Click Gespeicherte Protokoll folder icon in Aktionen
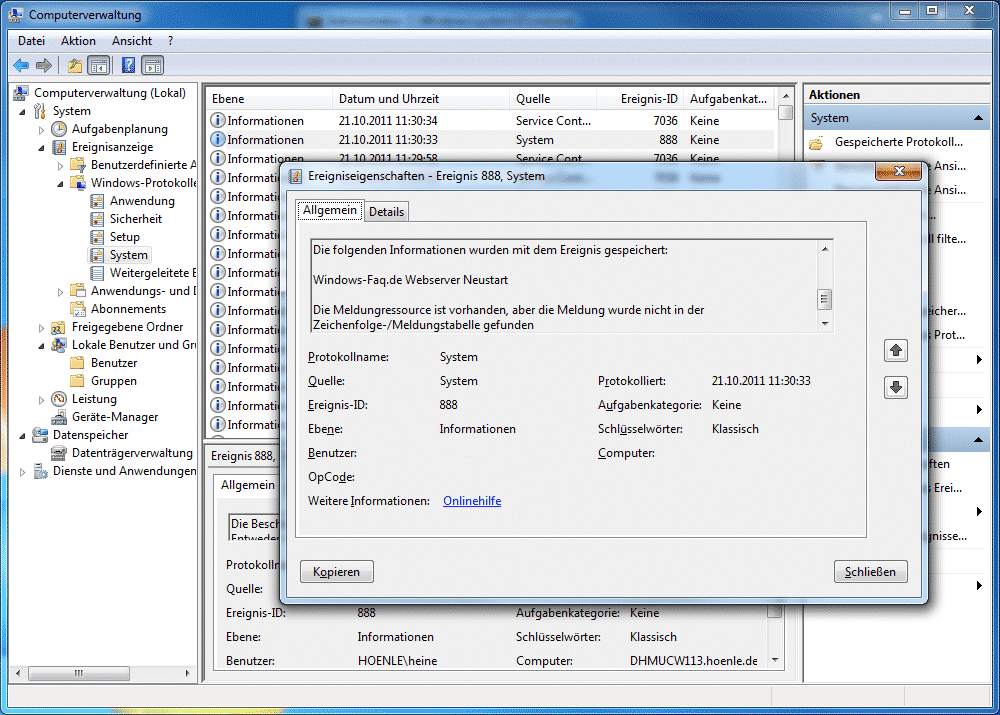The width and height of the screenshot is (1000, 715). [816, 142]
